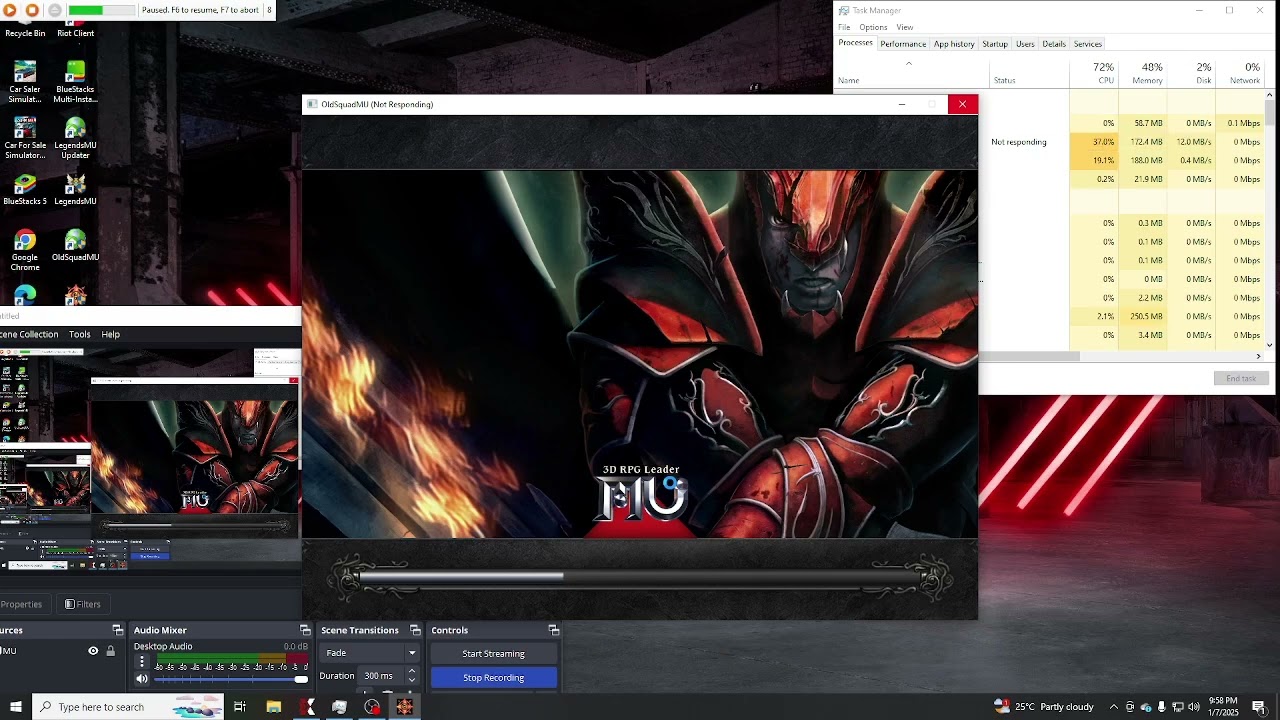Sort processes by Disk column
Image resolution: width=1280 pixels, height=720 pixels.
(1192, 73)
